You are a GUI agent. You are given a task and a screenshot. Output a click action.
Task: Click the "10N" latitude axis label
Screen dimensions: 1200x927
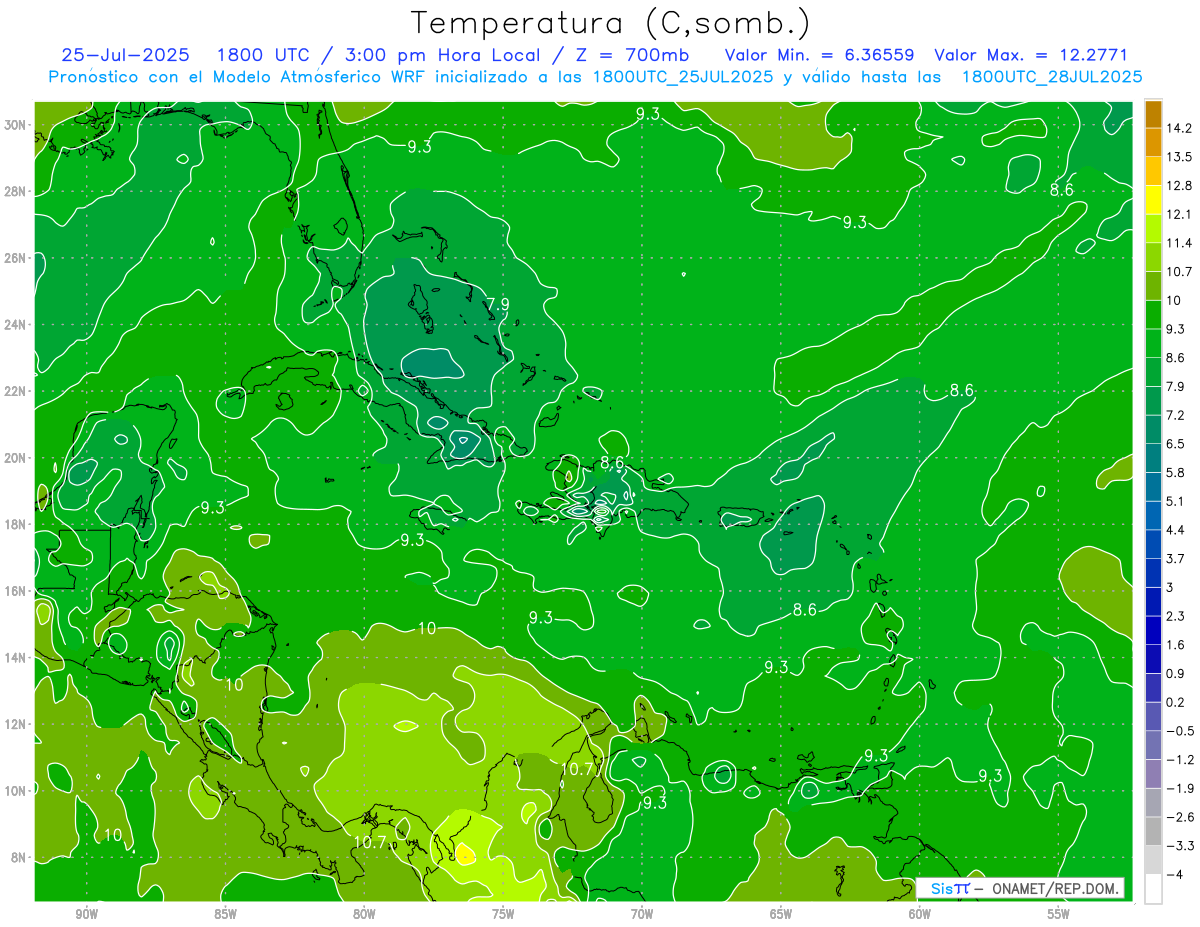(17, 791)
